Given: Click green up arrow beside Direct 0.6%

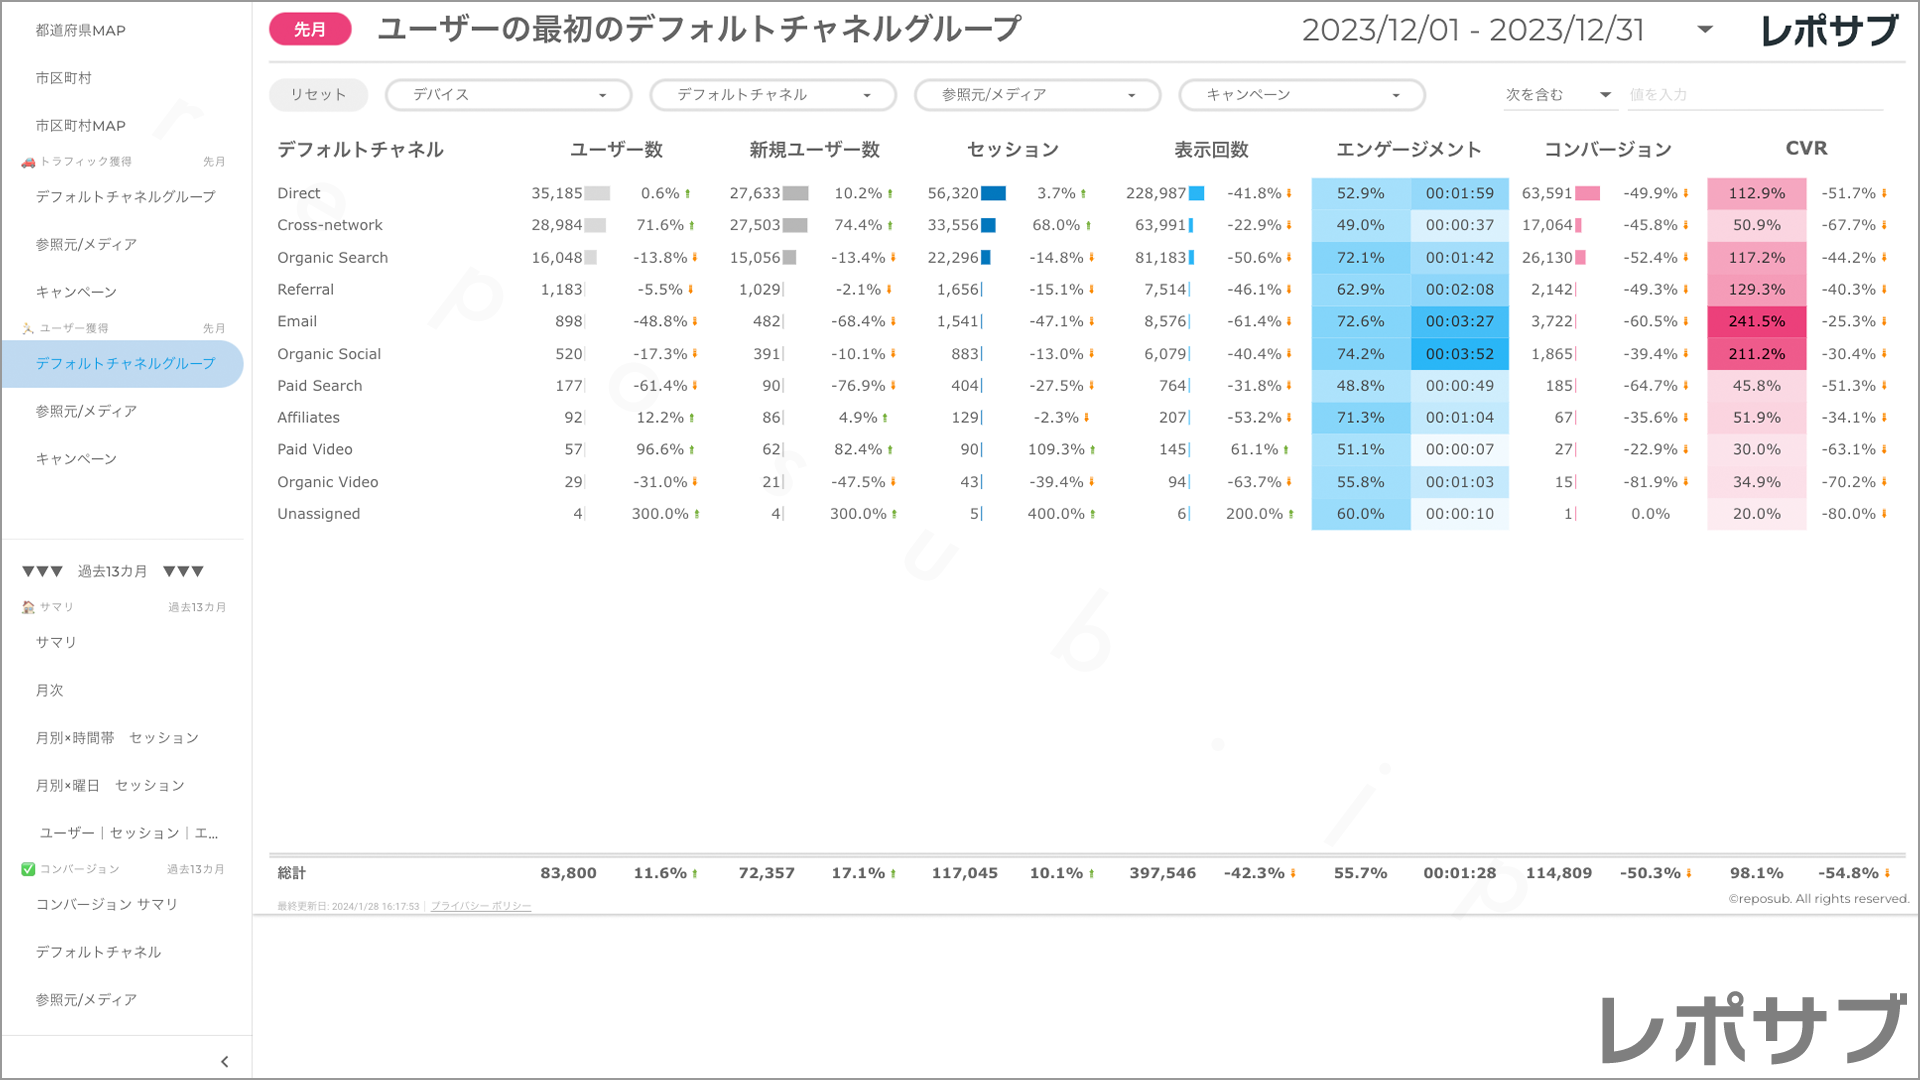Looking at the screenshot, I should coord(688,194).
